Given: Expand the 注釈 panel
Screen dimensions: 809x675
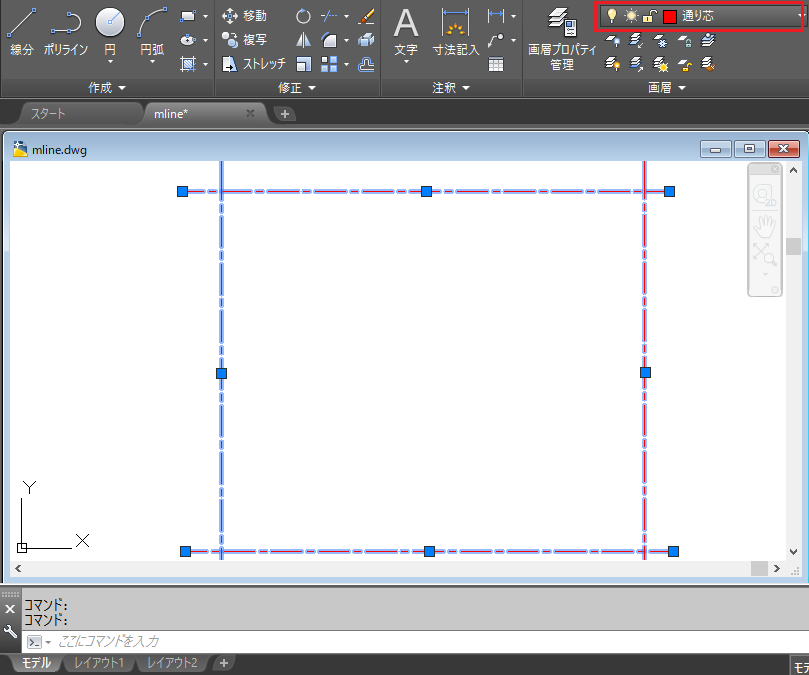Looking at the screenshot, I should click(x=451, y=88).
